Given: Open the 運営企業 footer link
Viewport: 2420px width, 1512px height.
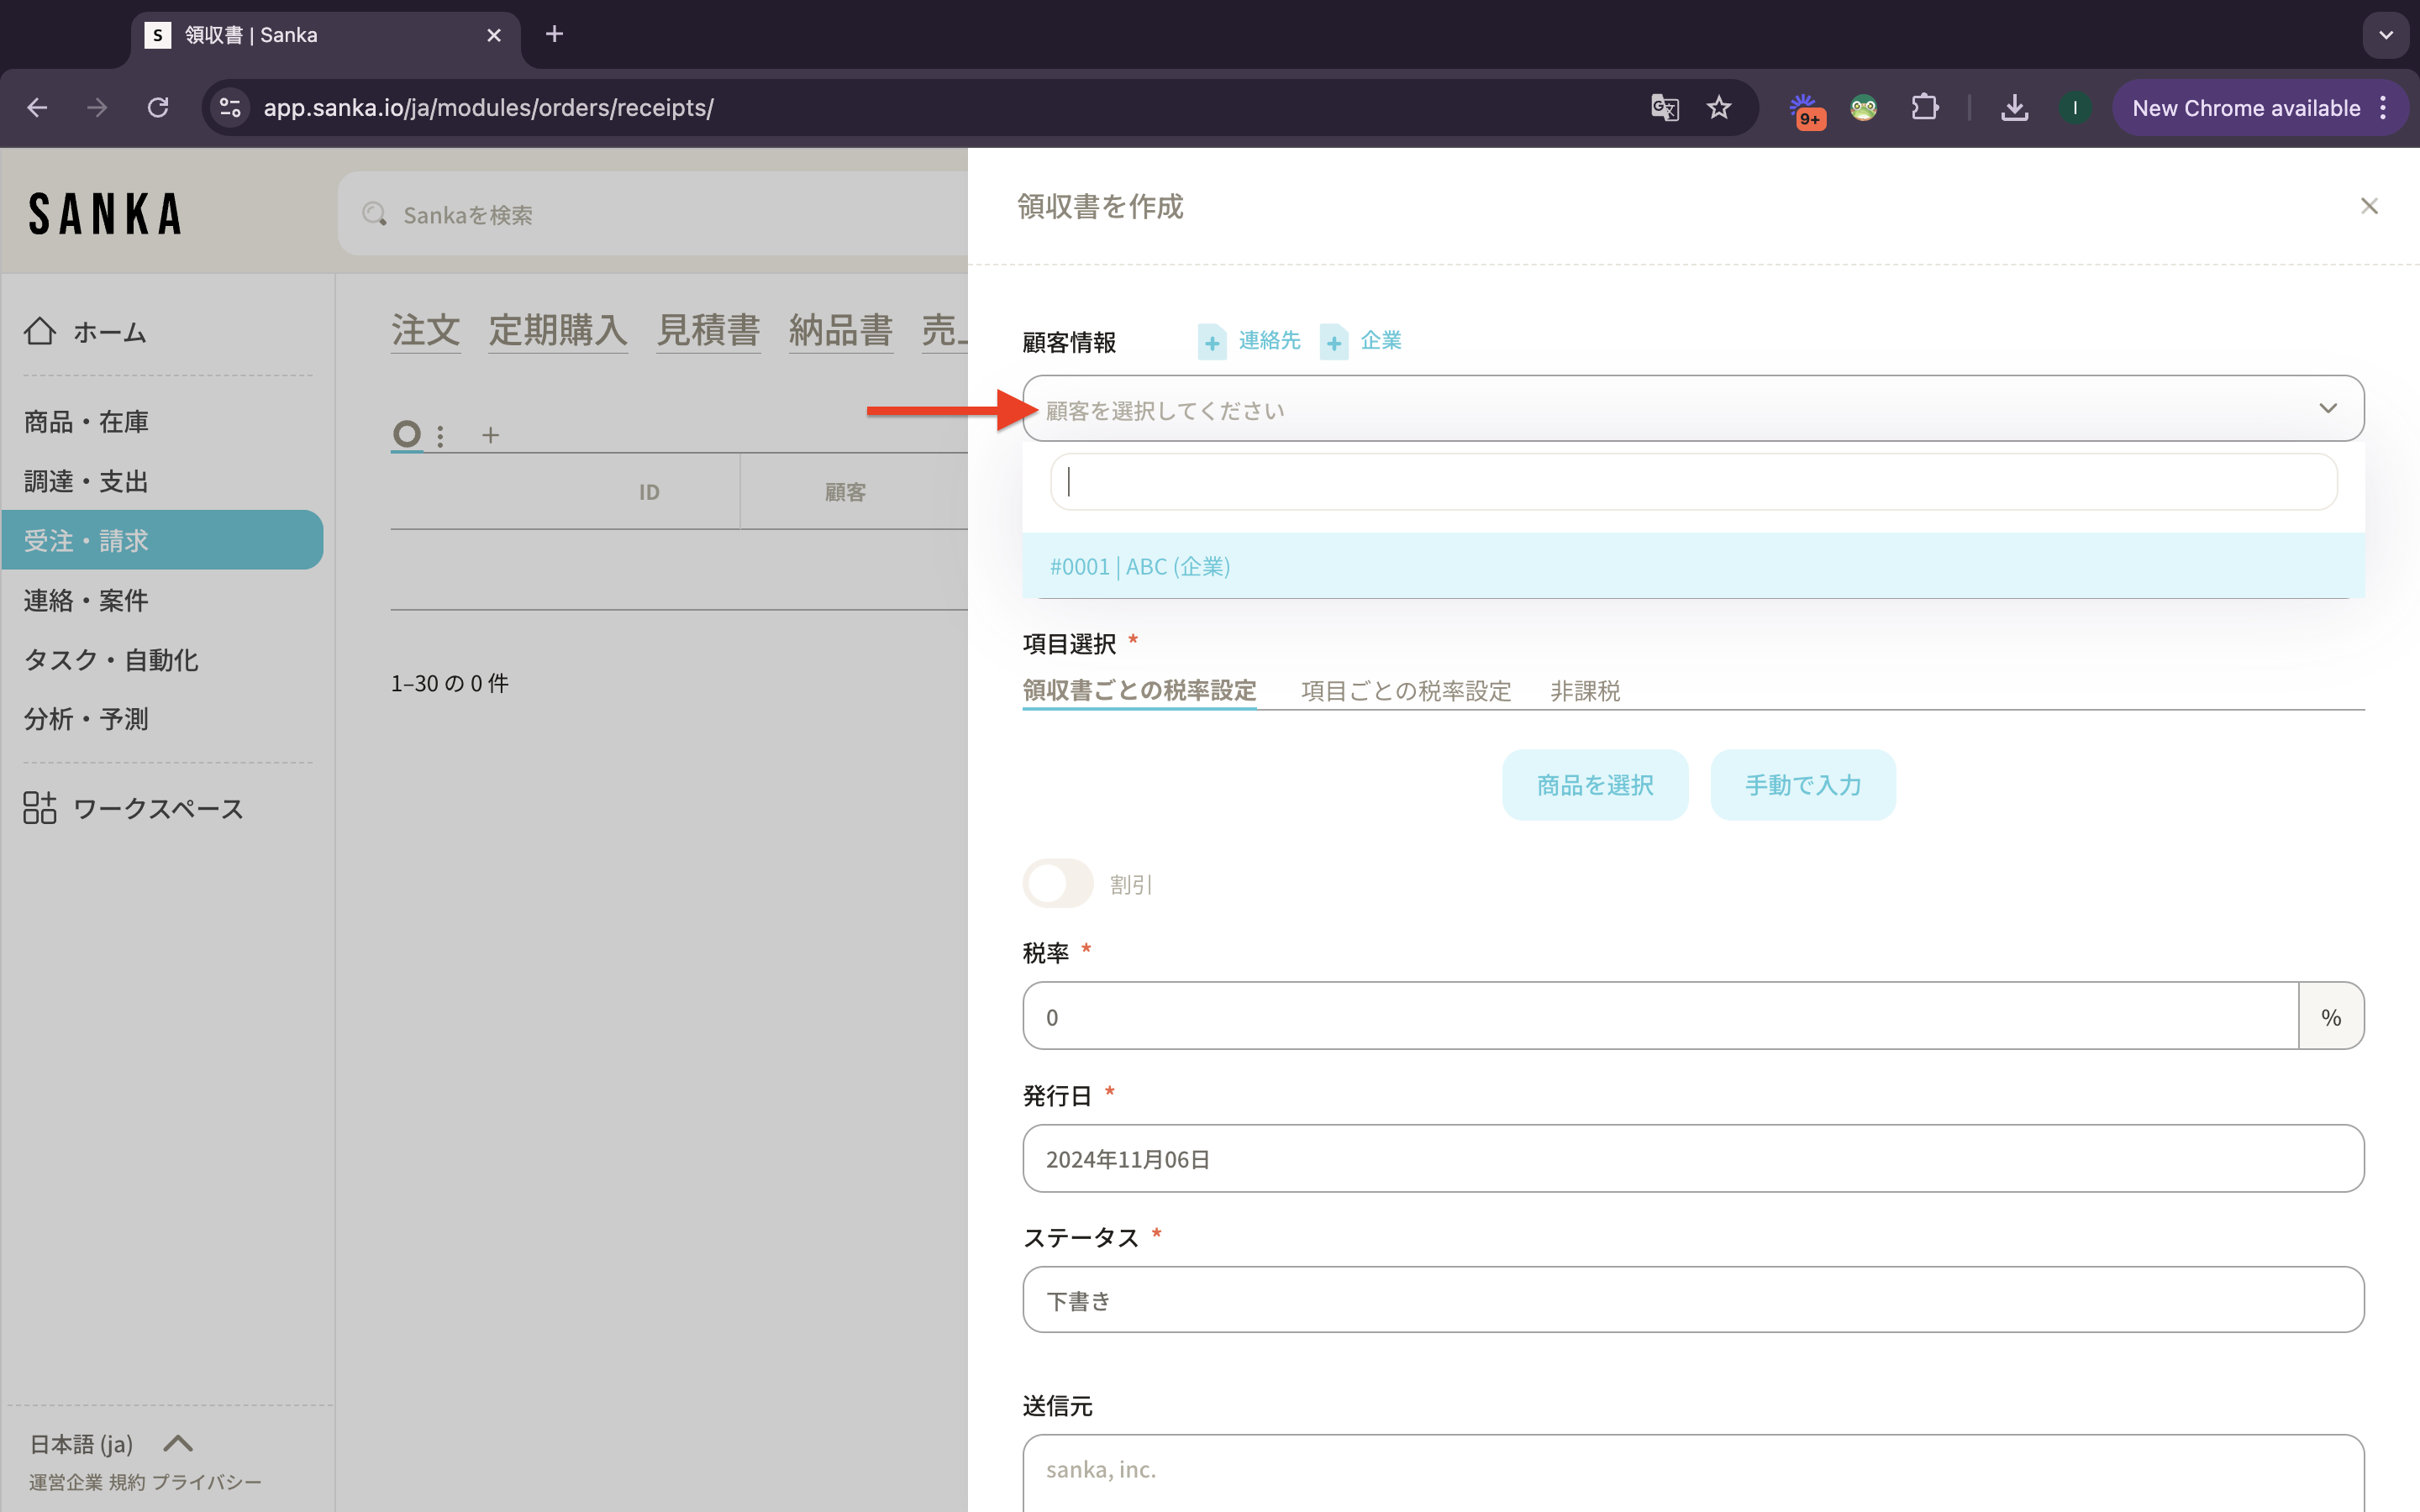Looking at the screenshot, I should [66, 1482].
